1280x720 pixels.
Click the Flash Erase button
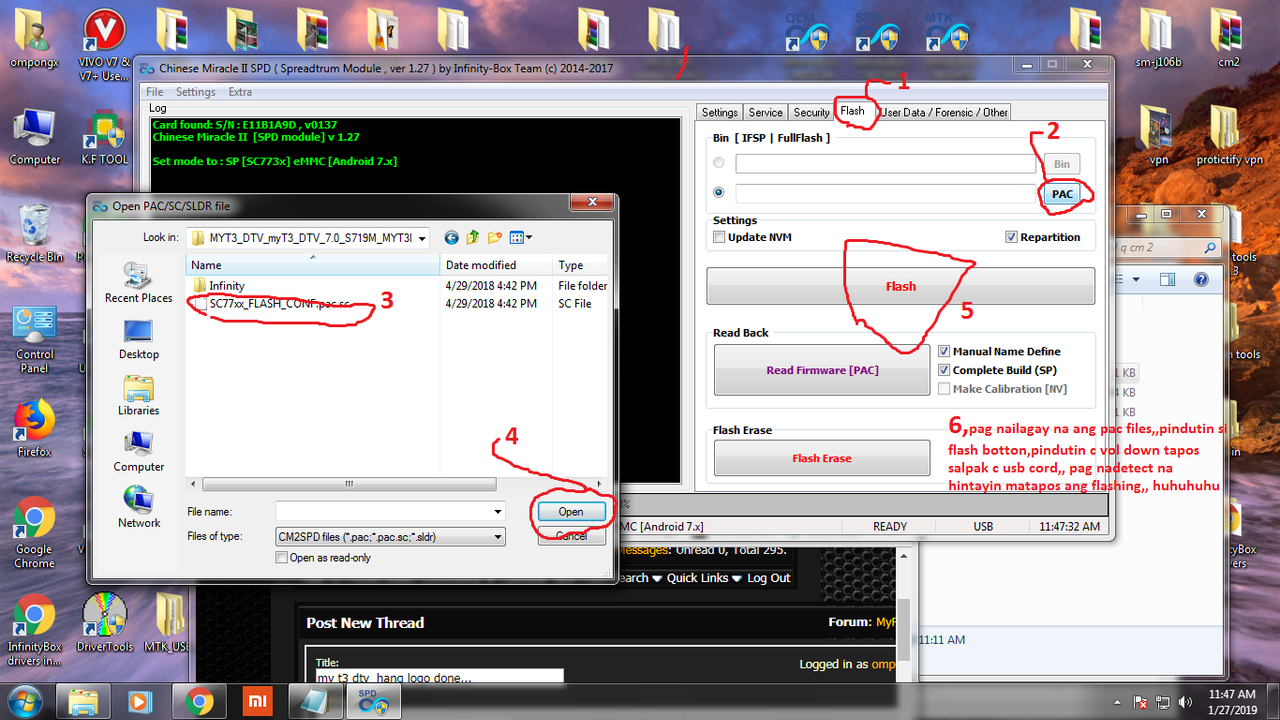point(822,458)
